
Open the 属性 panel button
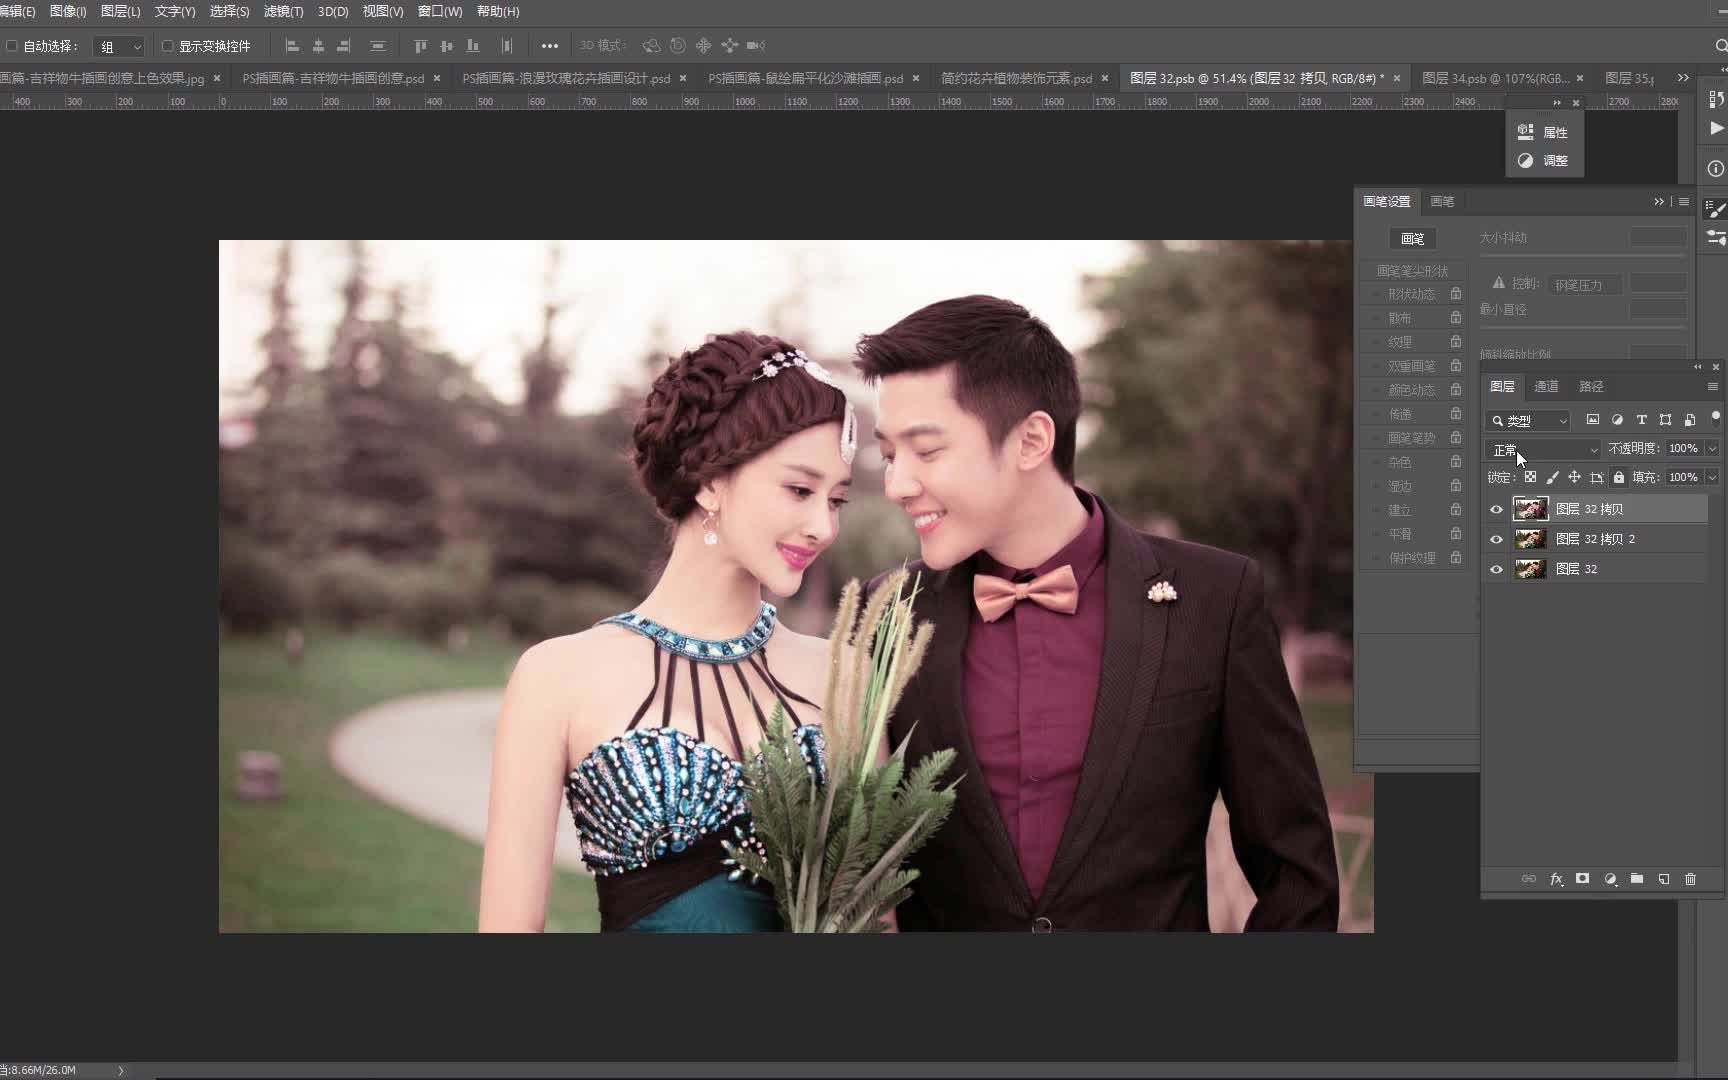pos(1544,132)
